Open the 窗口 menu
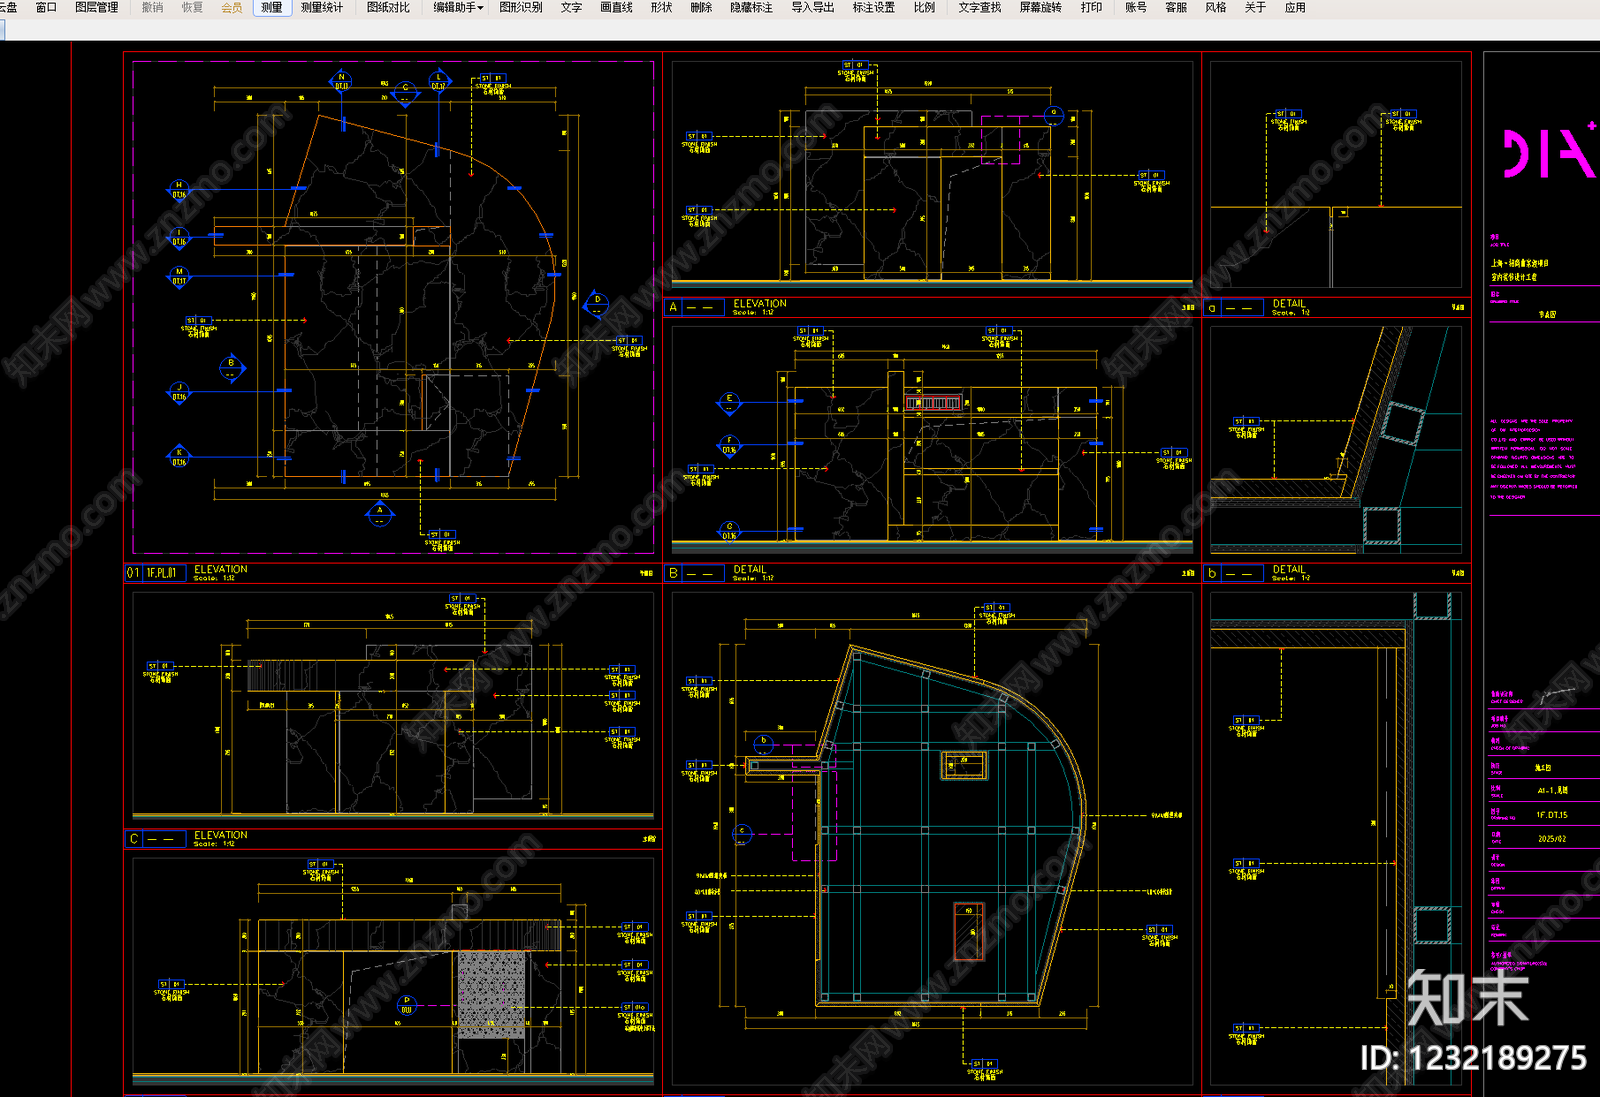This screenshot has width=1600, height=1097. (46, 7)
